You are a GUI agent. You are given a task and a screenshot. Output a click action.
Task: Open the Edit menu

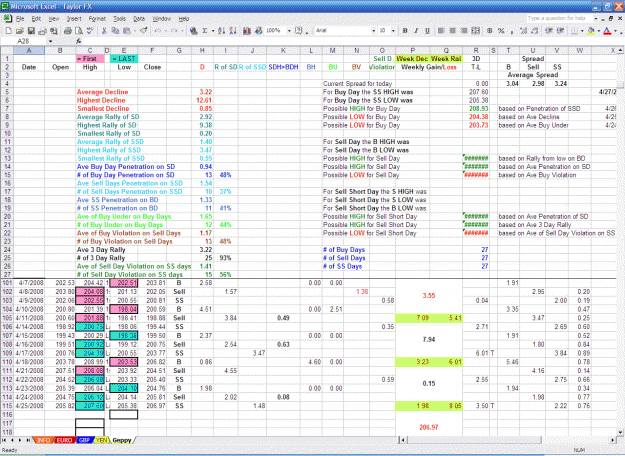tap(36, 19)
